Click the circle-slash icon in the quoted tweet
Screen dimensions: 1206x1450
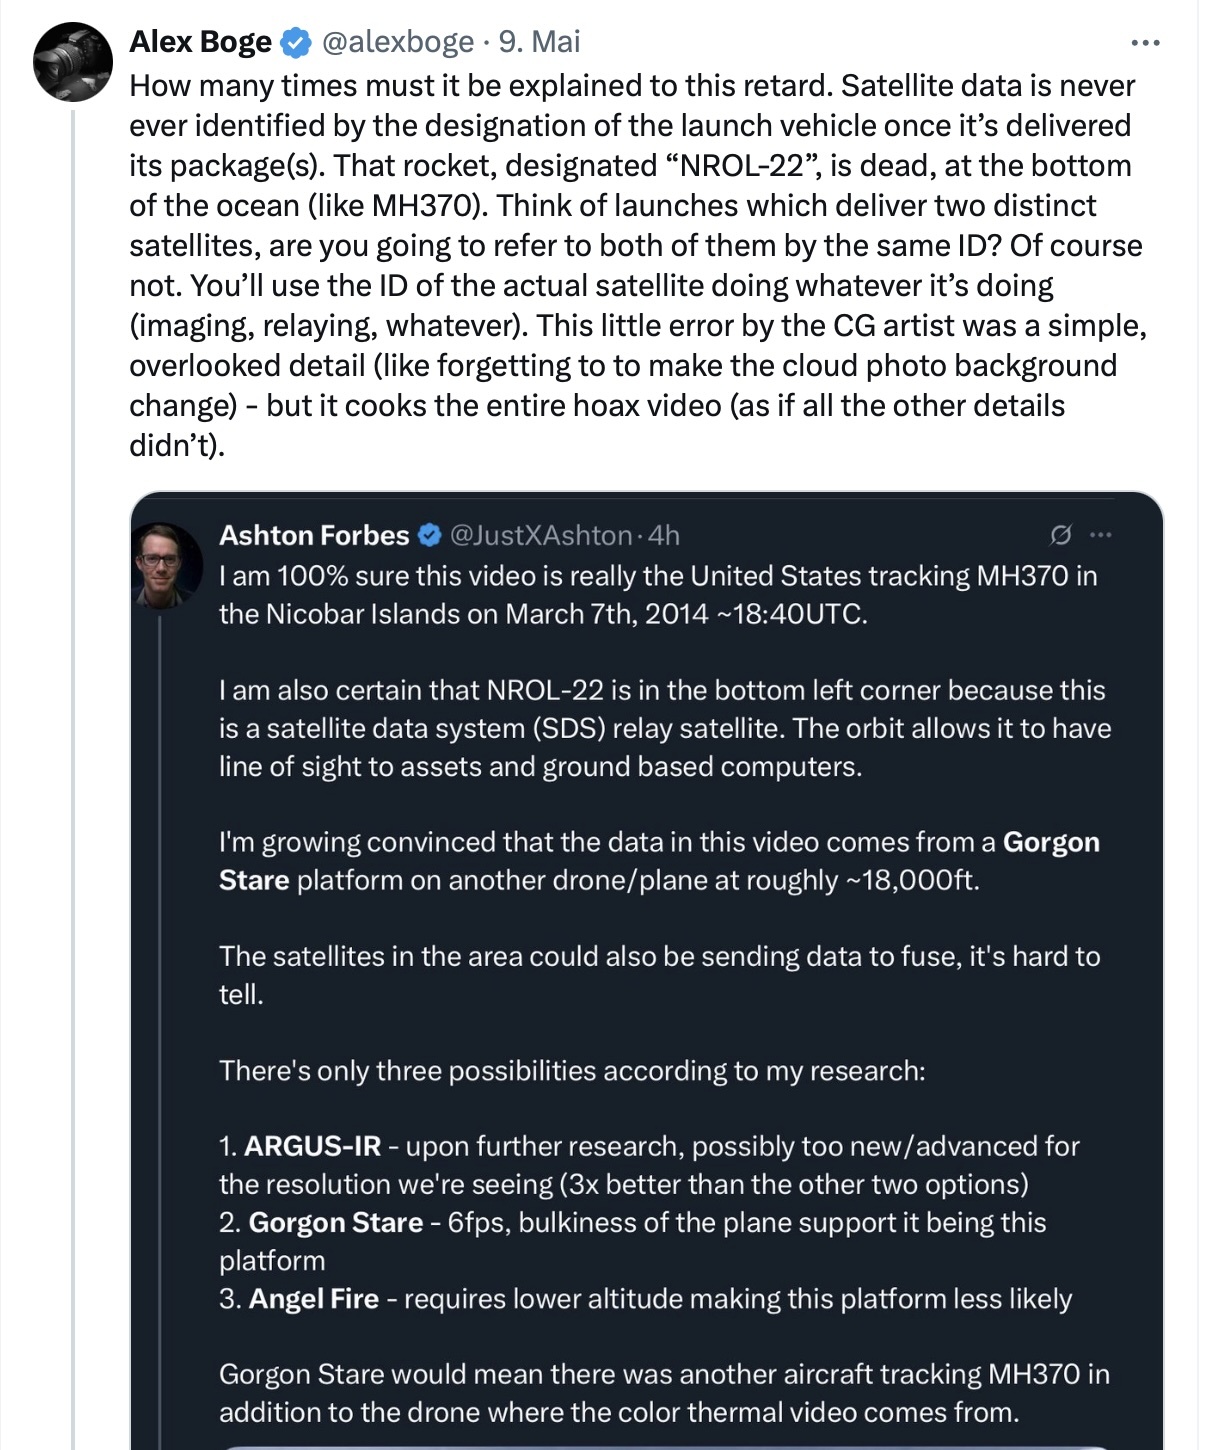pyautogui.click(x=1061, y=535)
